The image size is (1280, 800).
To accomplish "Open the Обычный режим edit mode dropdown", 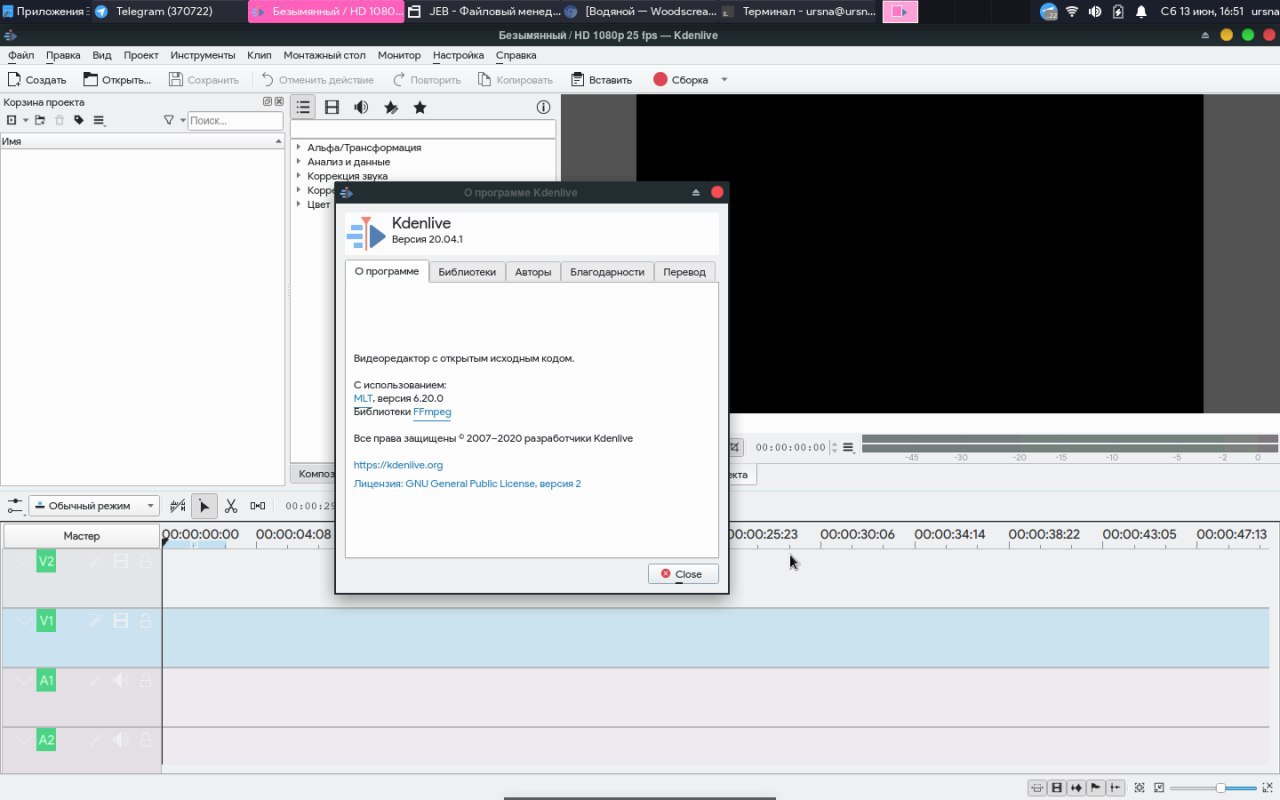I will tap(94, 506).
